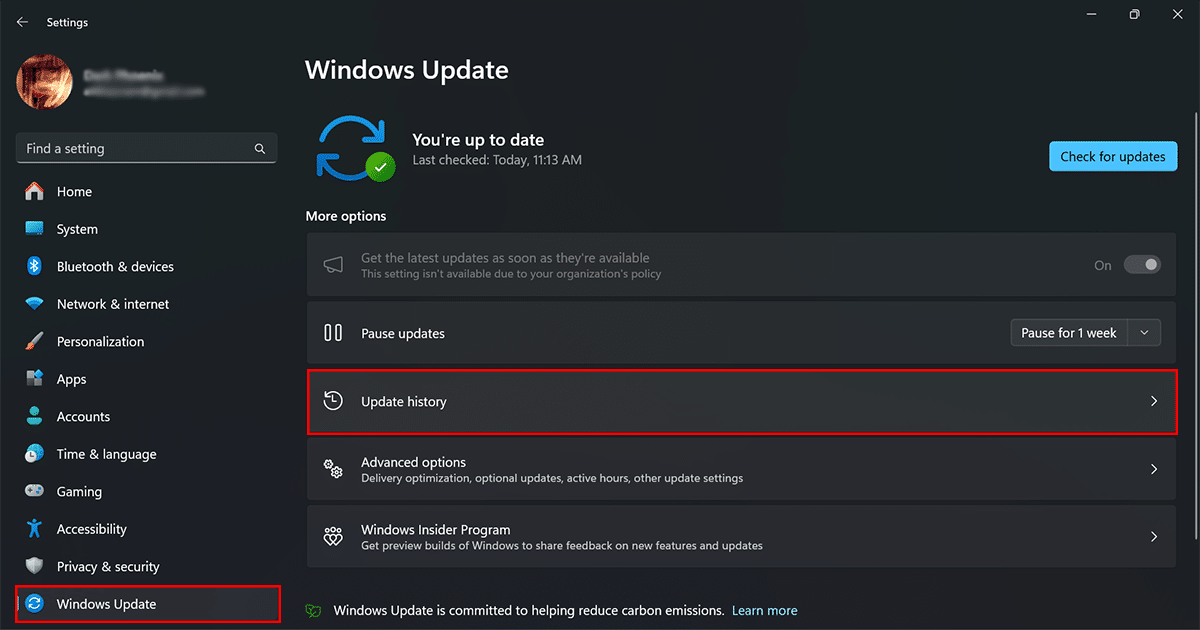
Task: Open Advanced options via its chevron
Action: [1153, 469]
